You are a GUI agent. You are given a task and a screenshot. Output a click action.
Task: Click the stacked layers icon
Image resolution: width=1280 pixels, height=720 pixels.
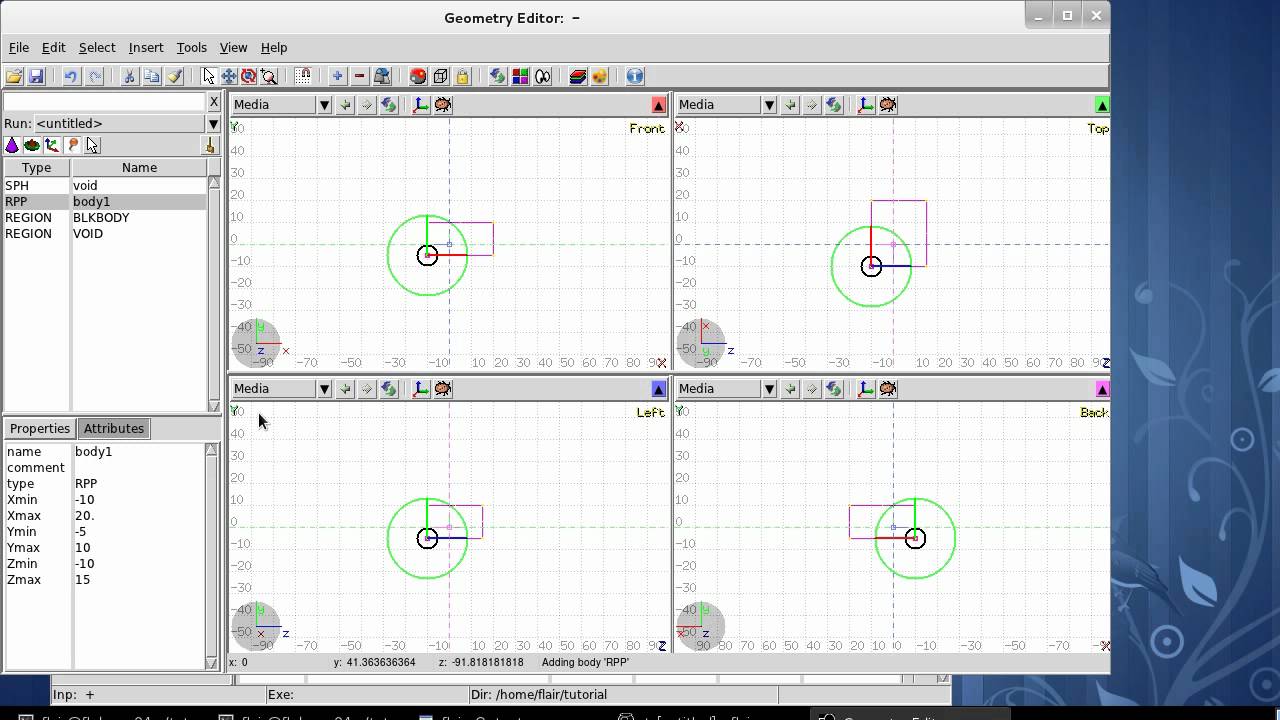pos(577,76)
